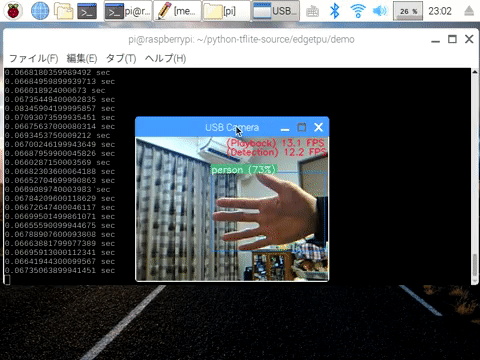Click the person (73%) detection label

244,170
